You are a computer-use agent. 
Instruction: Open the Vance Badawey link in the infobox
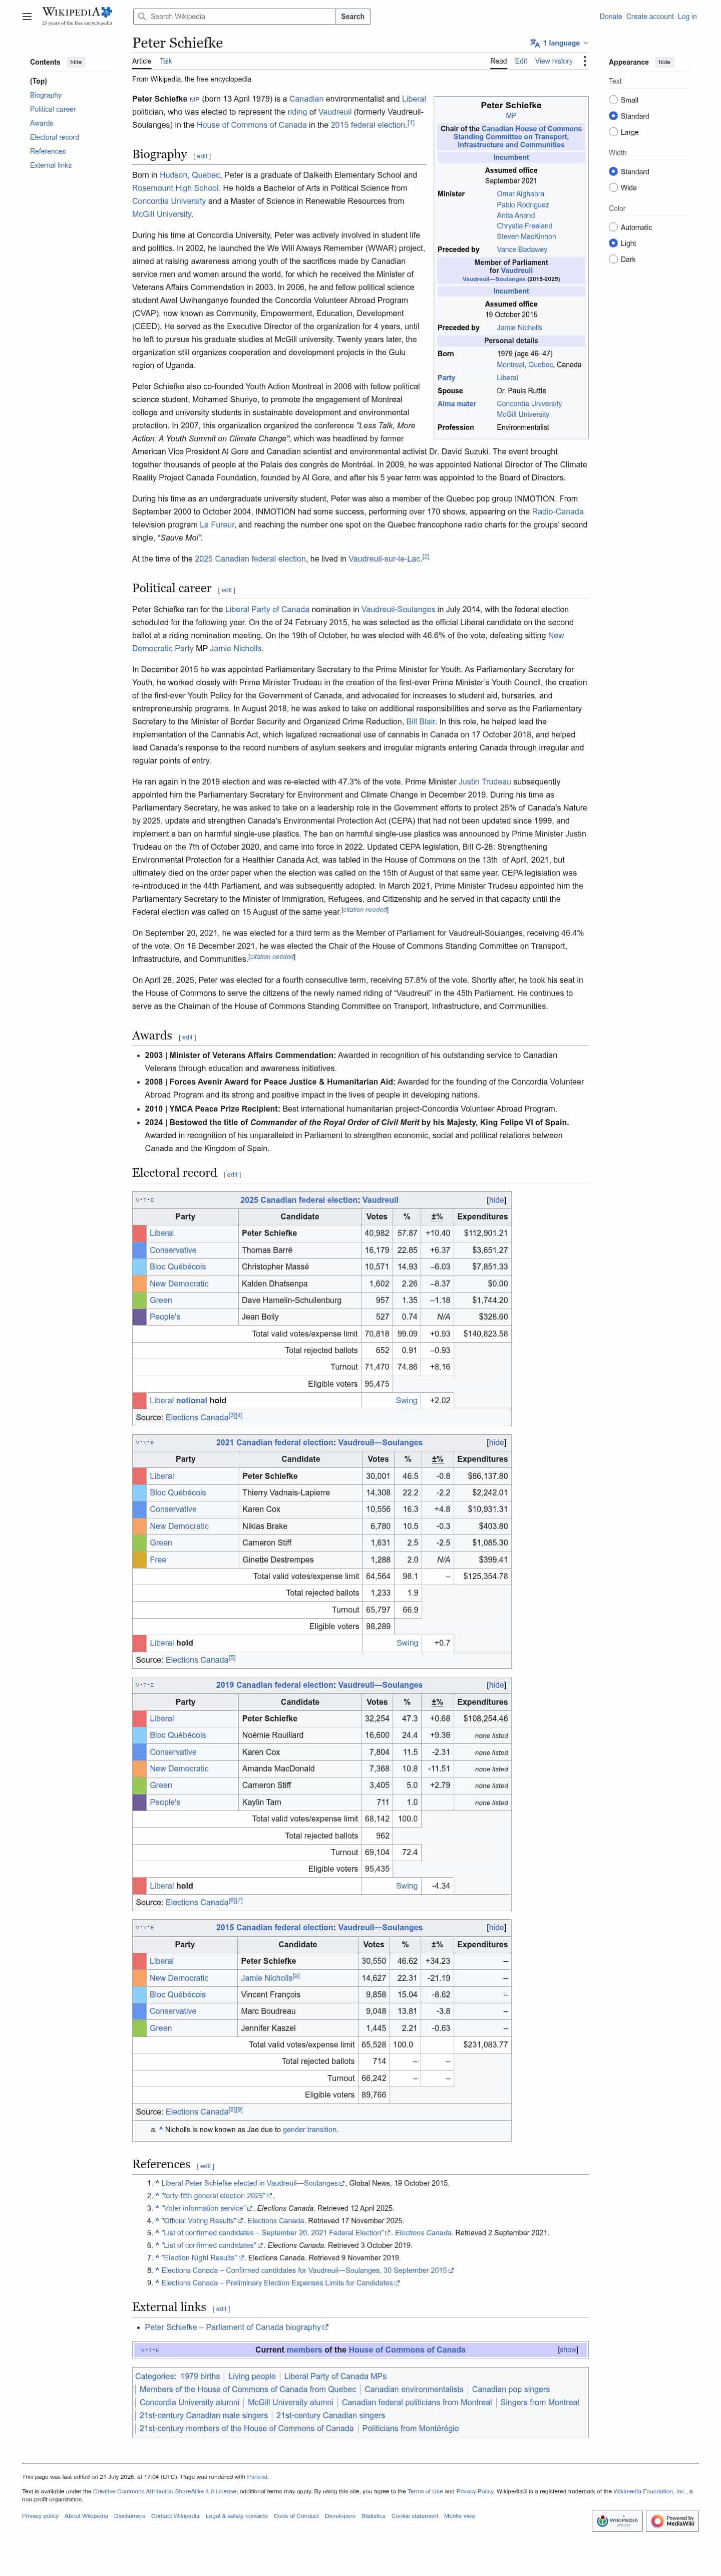[x=522, y=250]
